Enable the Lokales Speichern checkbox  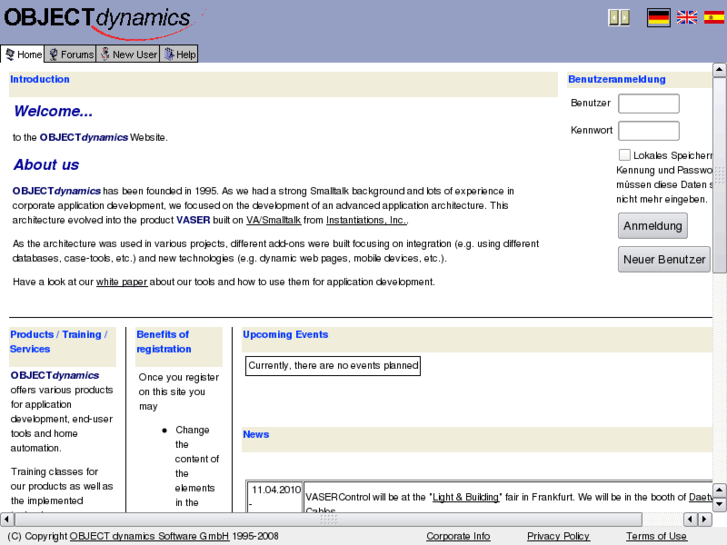pos(625,155)
